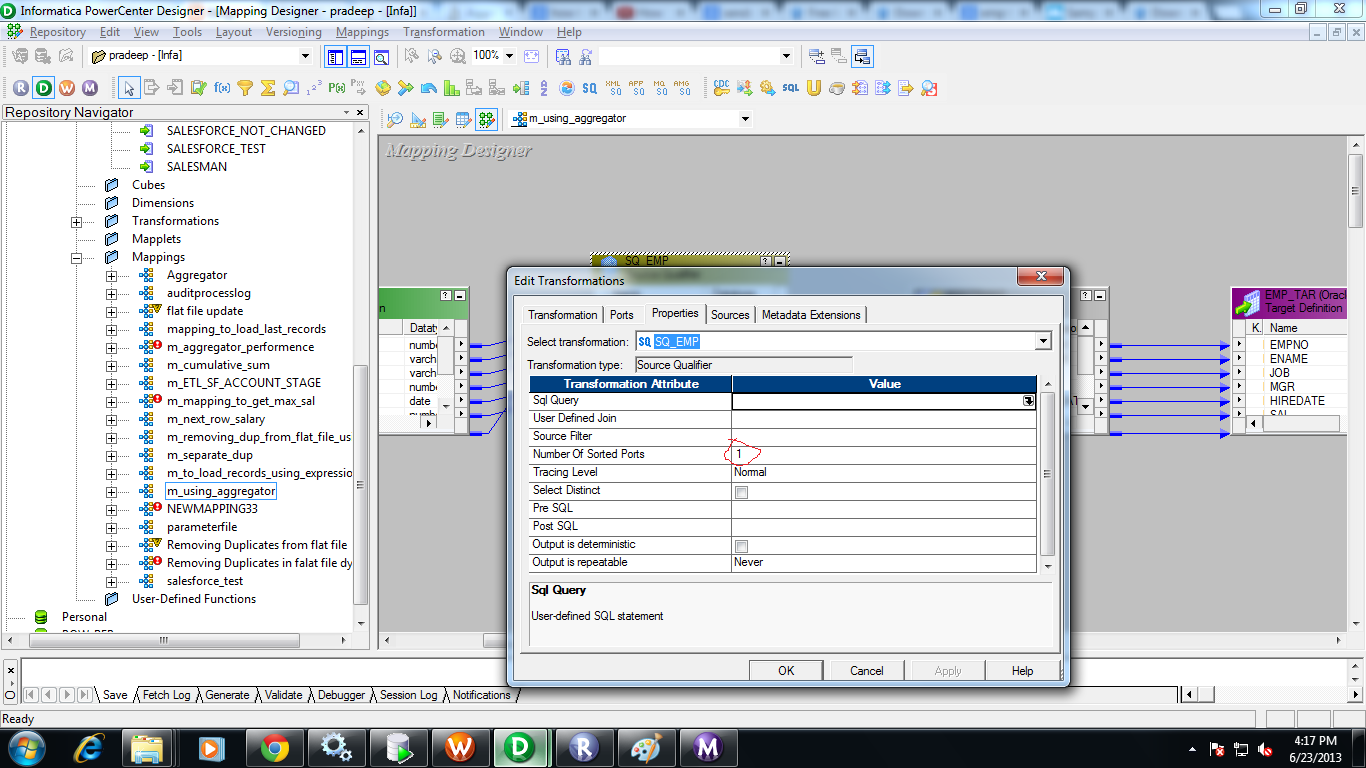Add a Lookup transformation via magnifier icon
Screen dimensions: 1366x768
coord(291,88)
